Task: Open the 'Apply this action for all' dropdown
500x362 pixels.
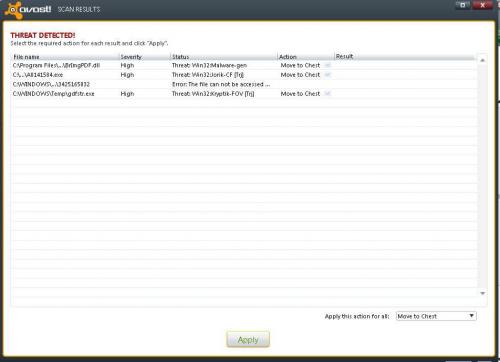Action: click(436, 316)
